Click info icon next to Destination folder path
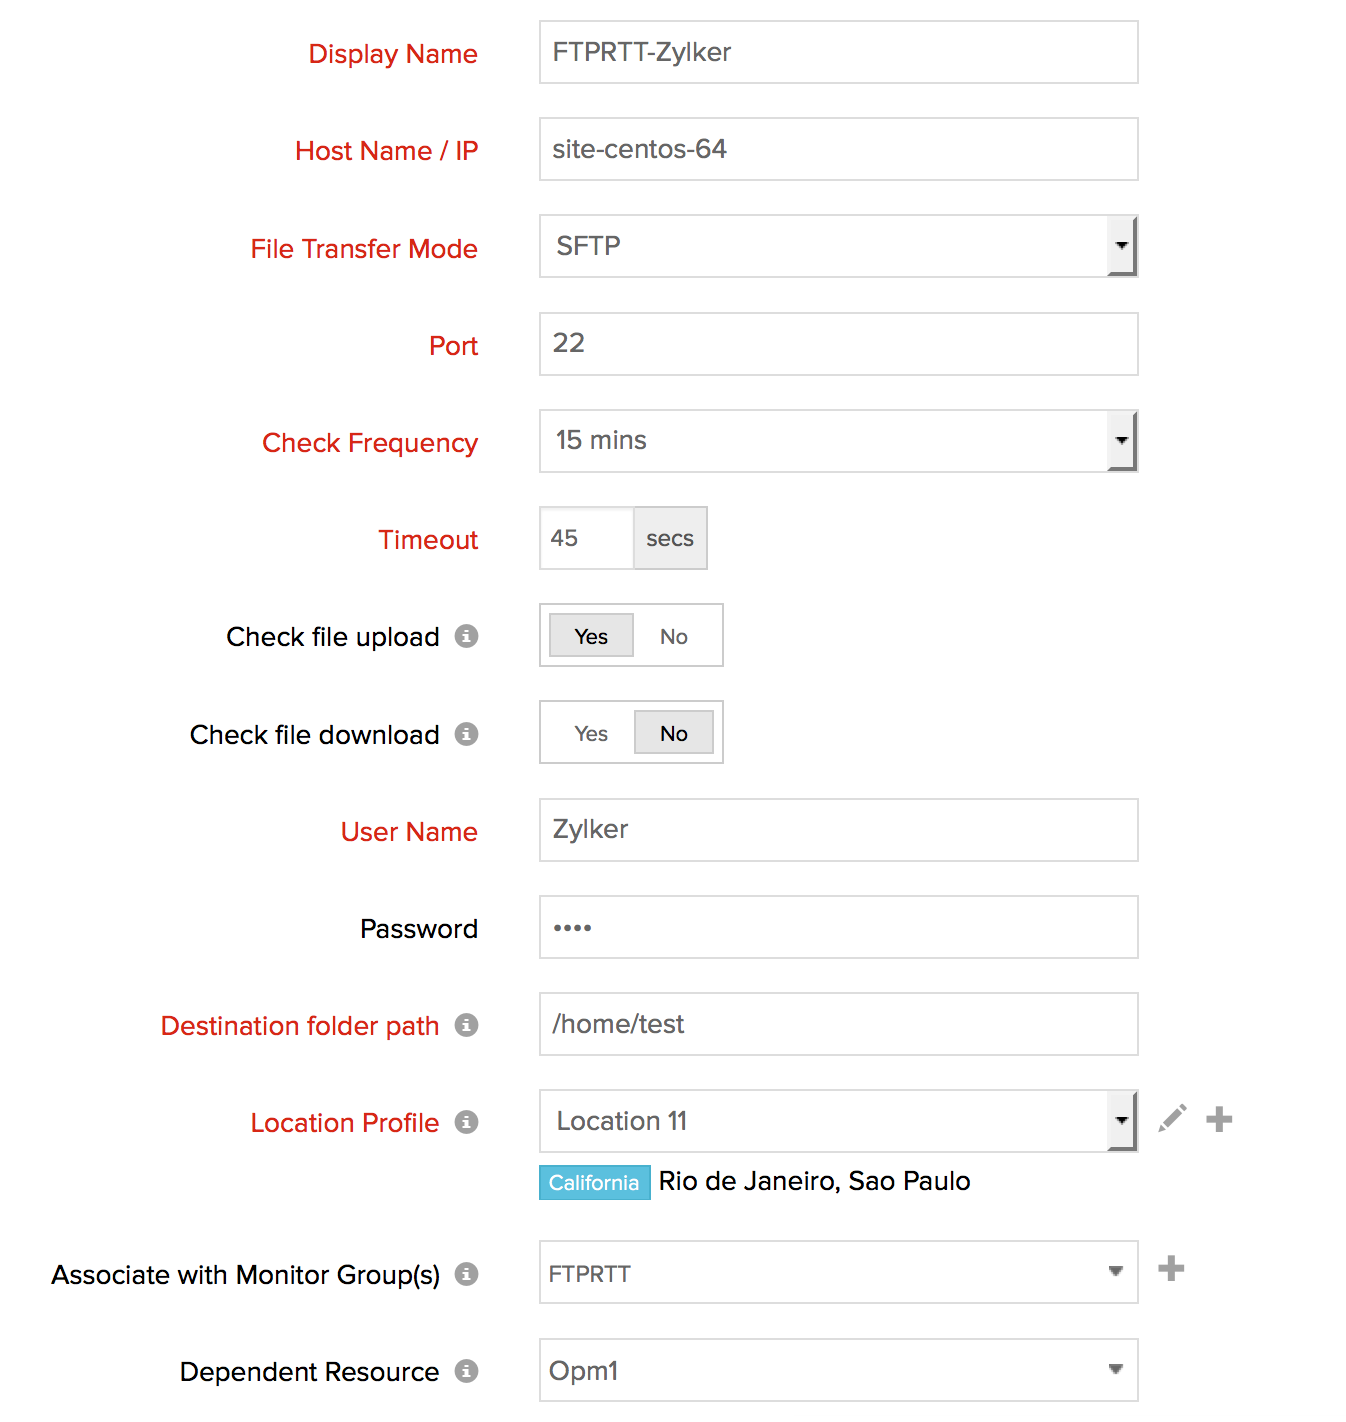The image size is (1346, 1422). (466, 1025)
